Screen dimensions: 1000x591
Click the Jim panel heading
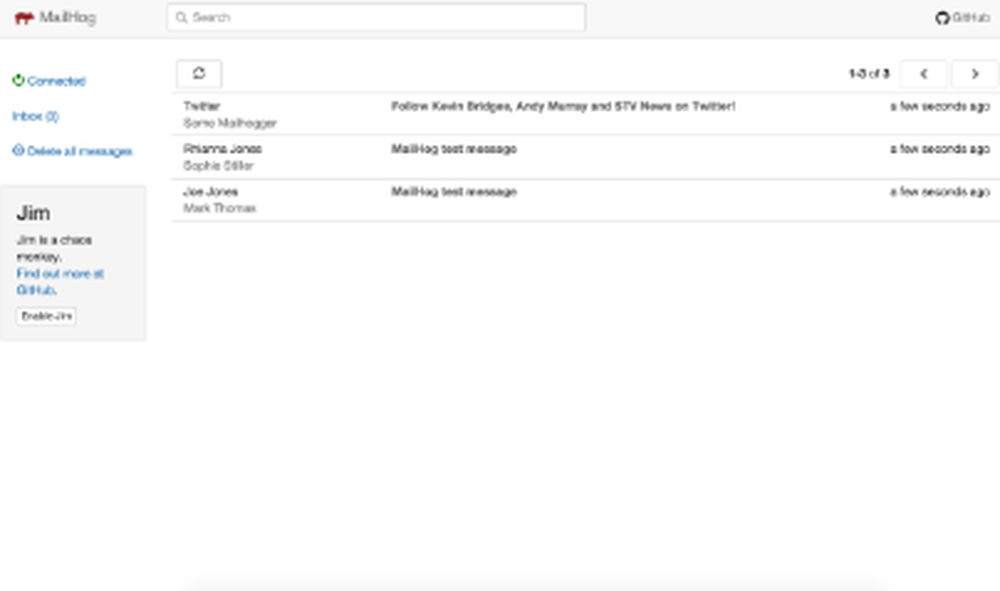tap(33, 213)
